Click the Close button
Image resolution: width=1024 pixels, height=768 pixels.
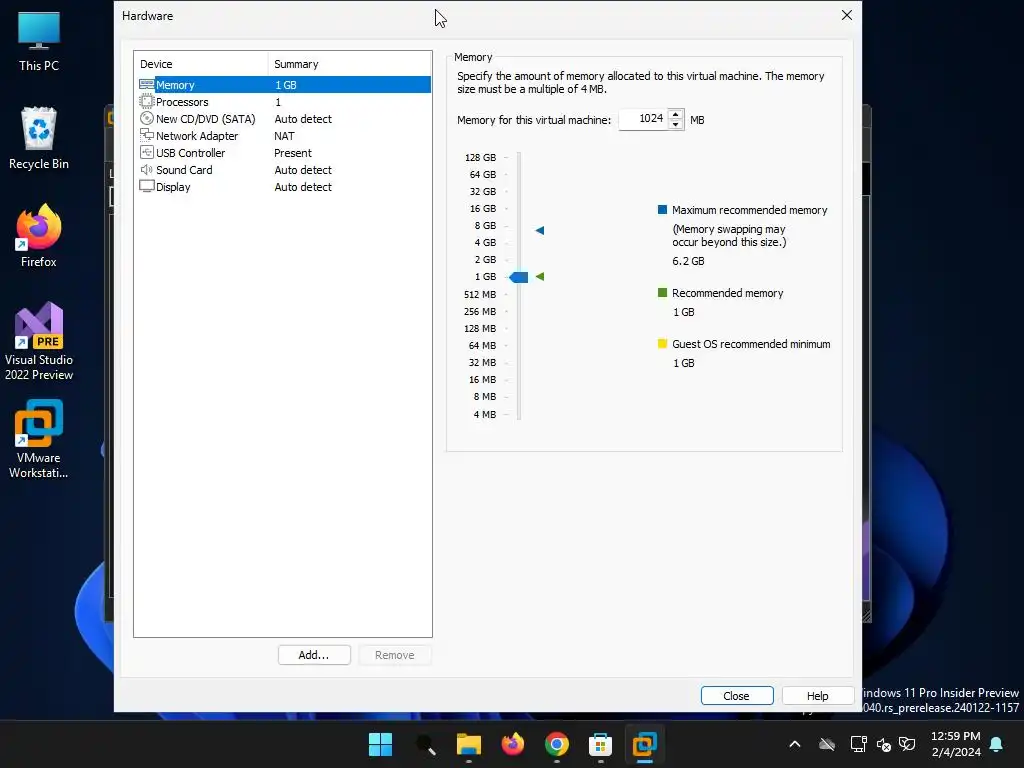737,696
